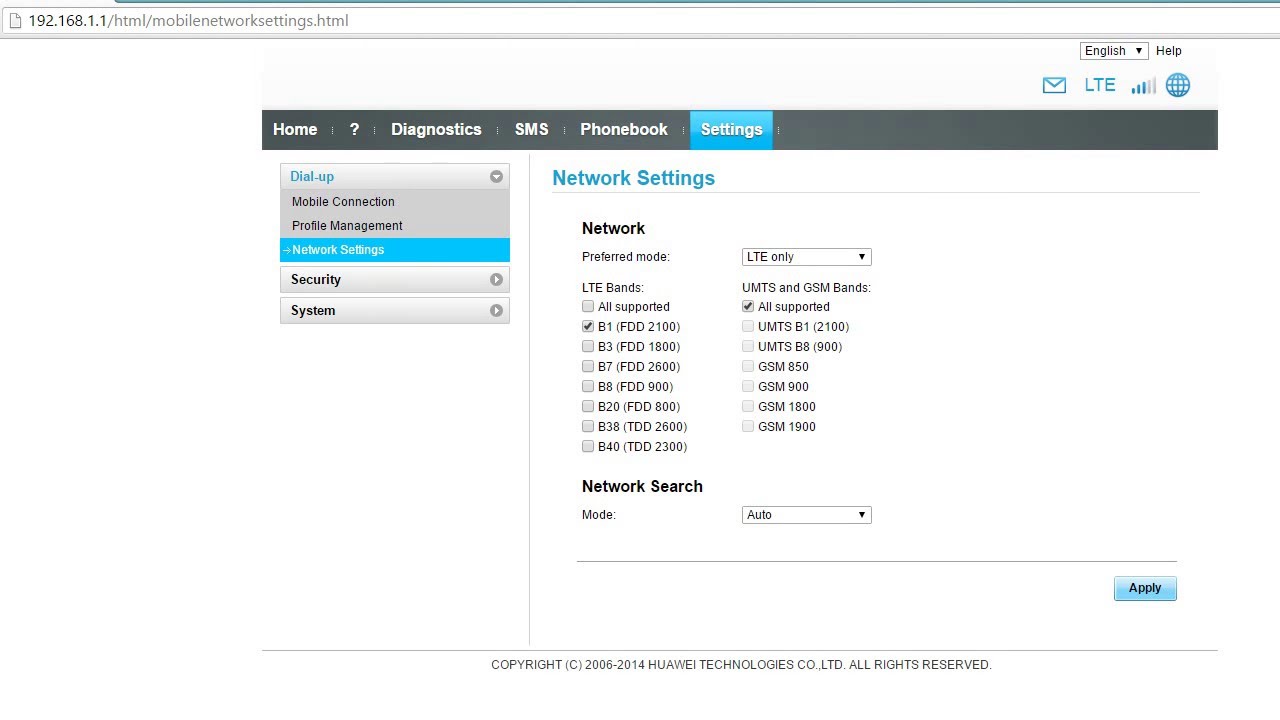Screen dimensions: 1280x720
Task: Click the globe connection status icon
Action: point(1178,85)
